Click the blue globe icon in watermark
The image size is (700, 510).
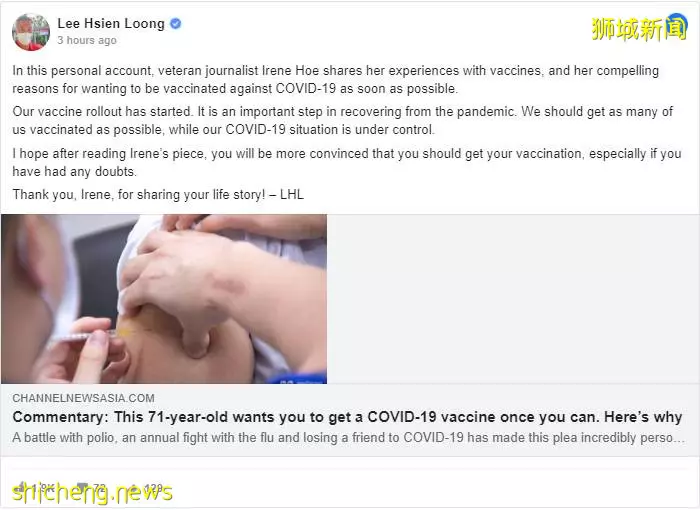pyautogui.click(x=676, y=26)
